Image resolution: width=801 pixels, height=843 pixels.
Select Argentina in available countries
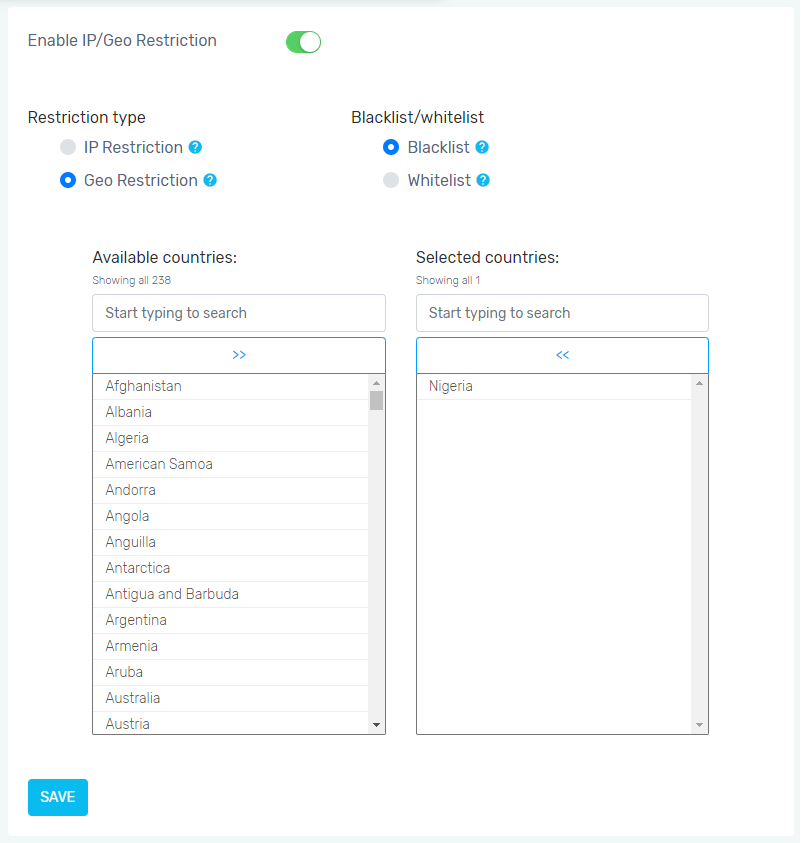[231, 620]
